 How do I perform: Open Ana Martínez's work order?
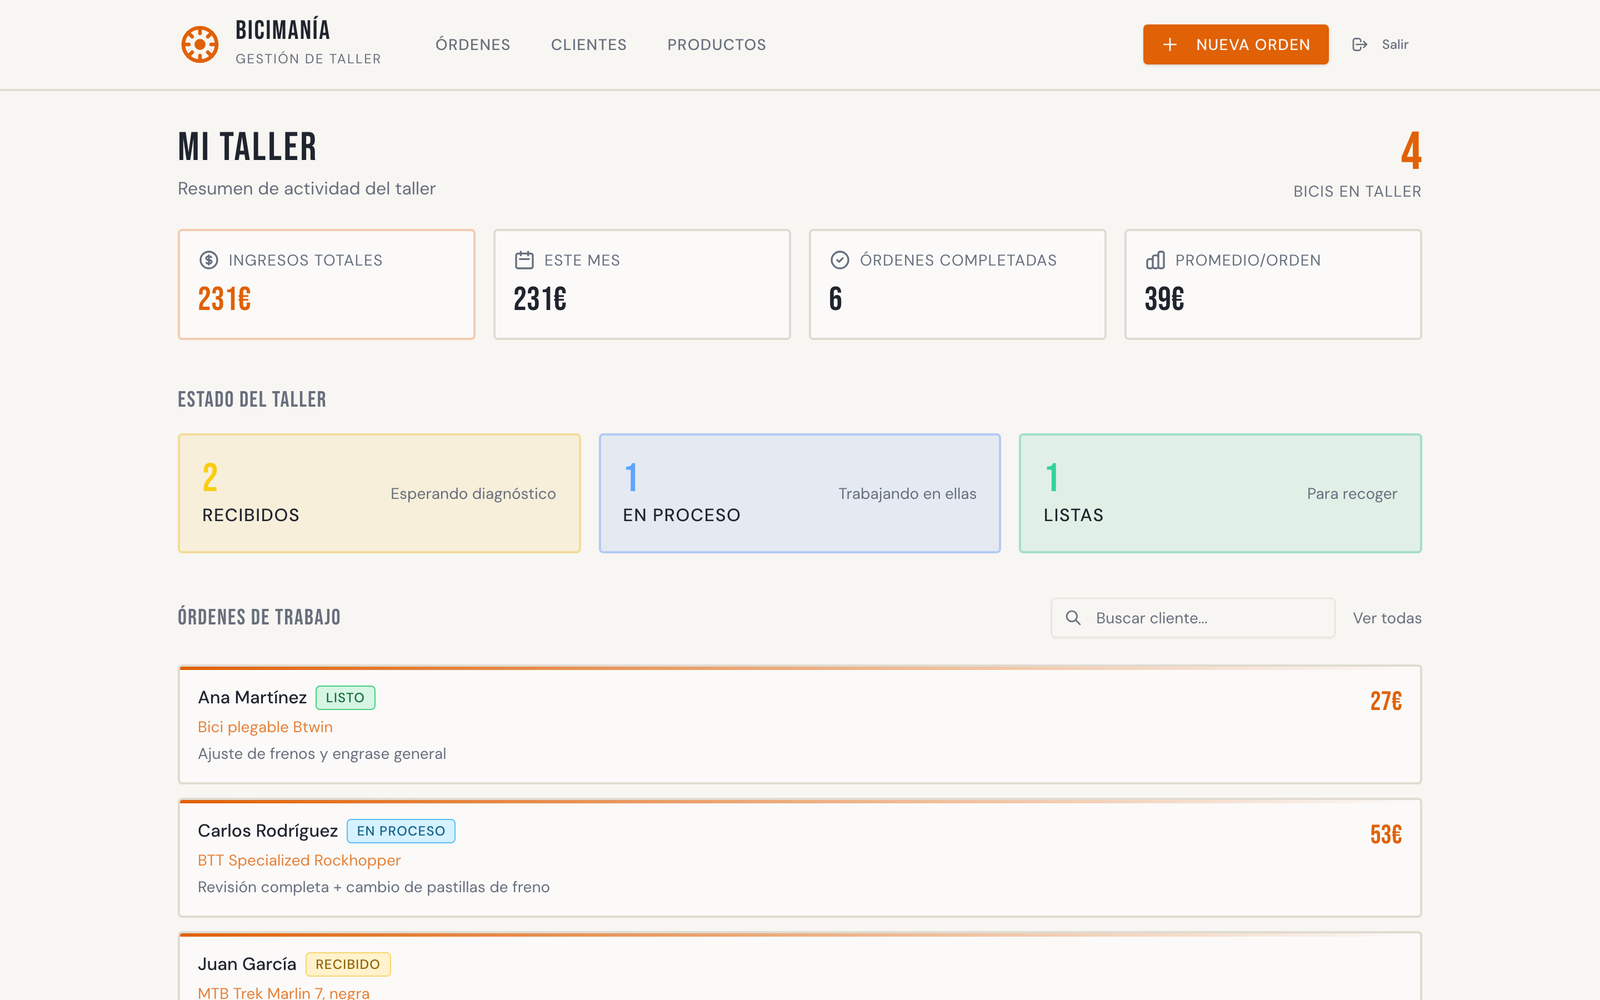(800, 725)
